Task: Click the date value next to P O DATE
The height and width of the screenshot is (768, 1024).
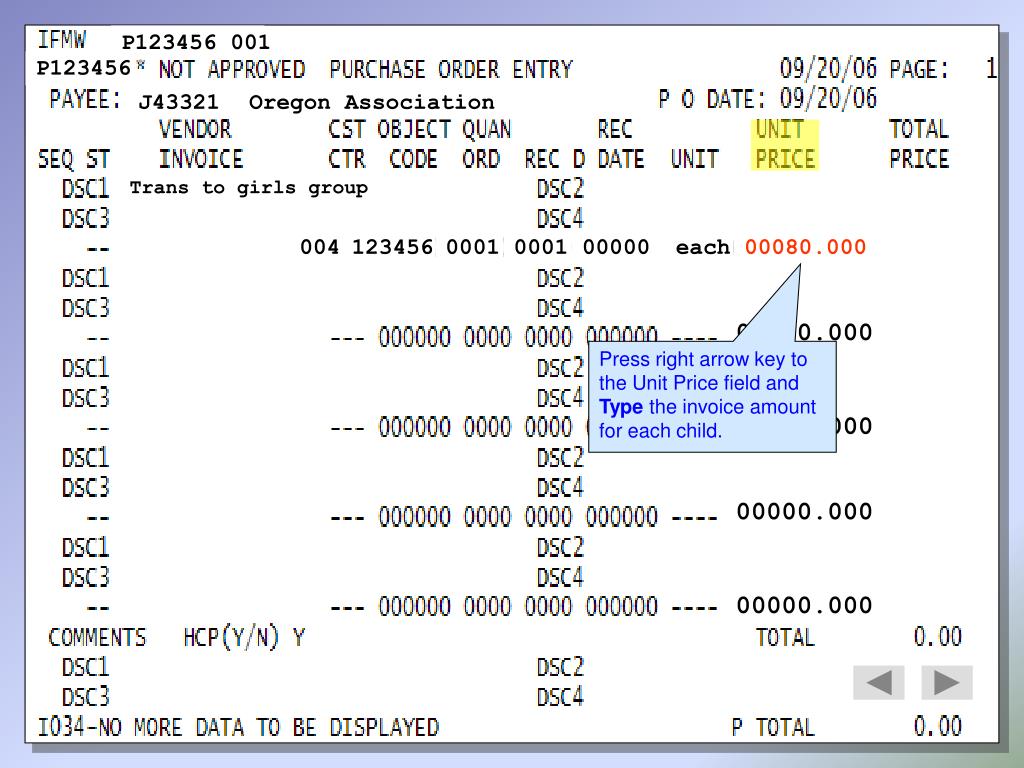Action: pyautogui.click(x=828, y=99)
